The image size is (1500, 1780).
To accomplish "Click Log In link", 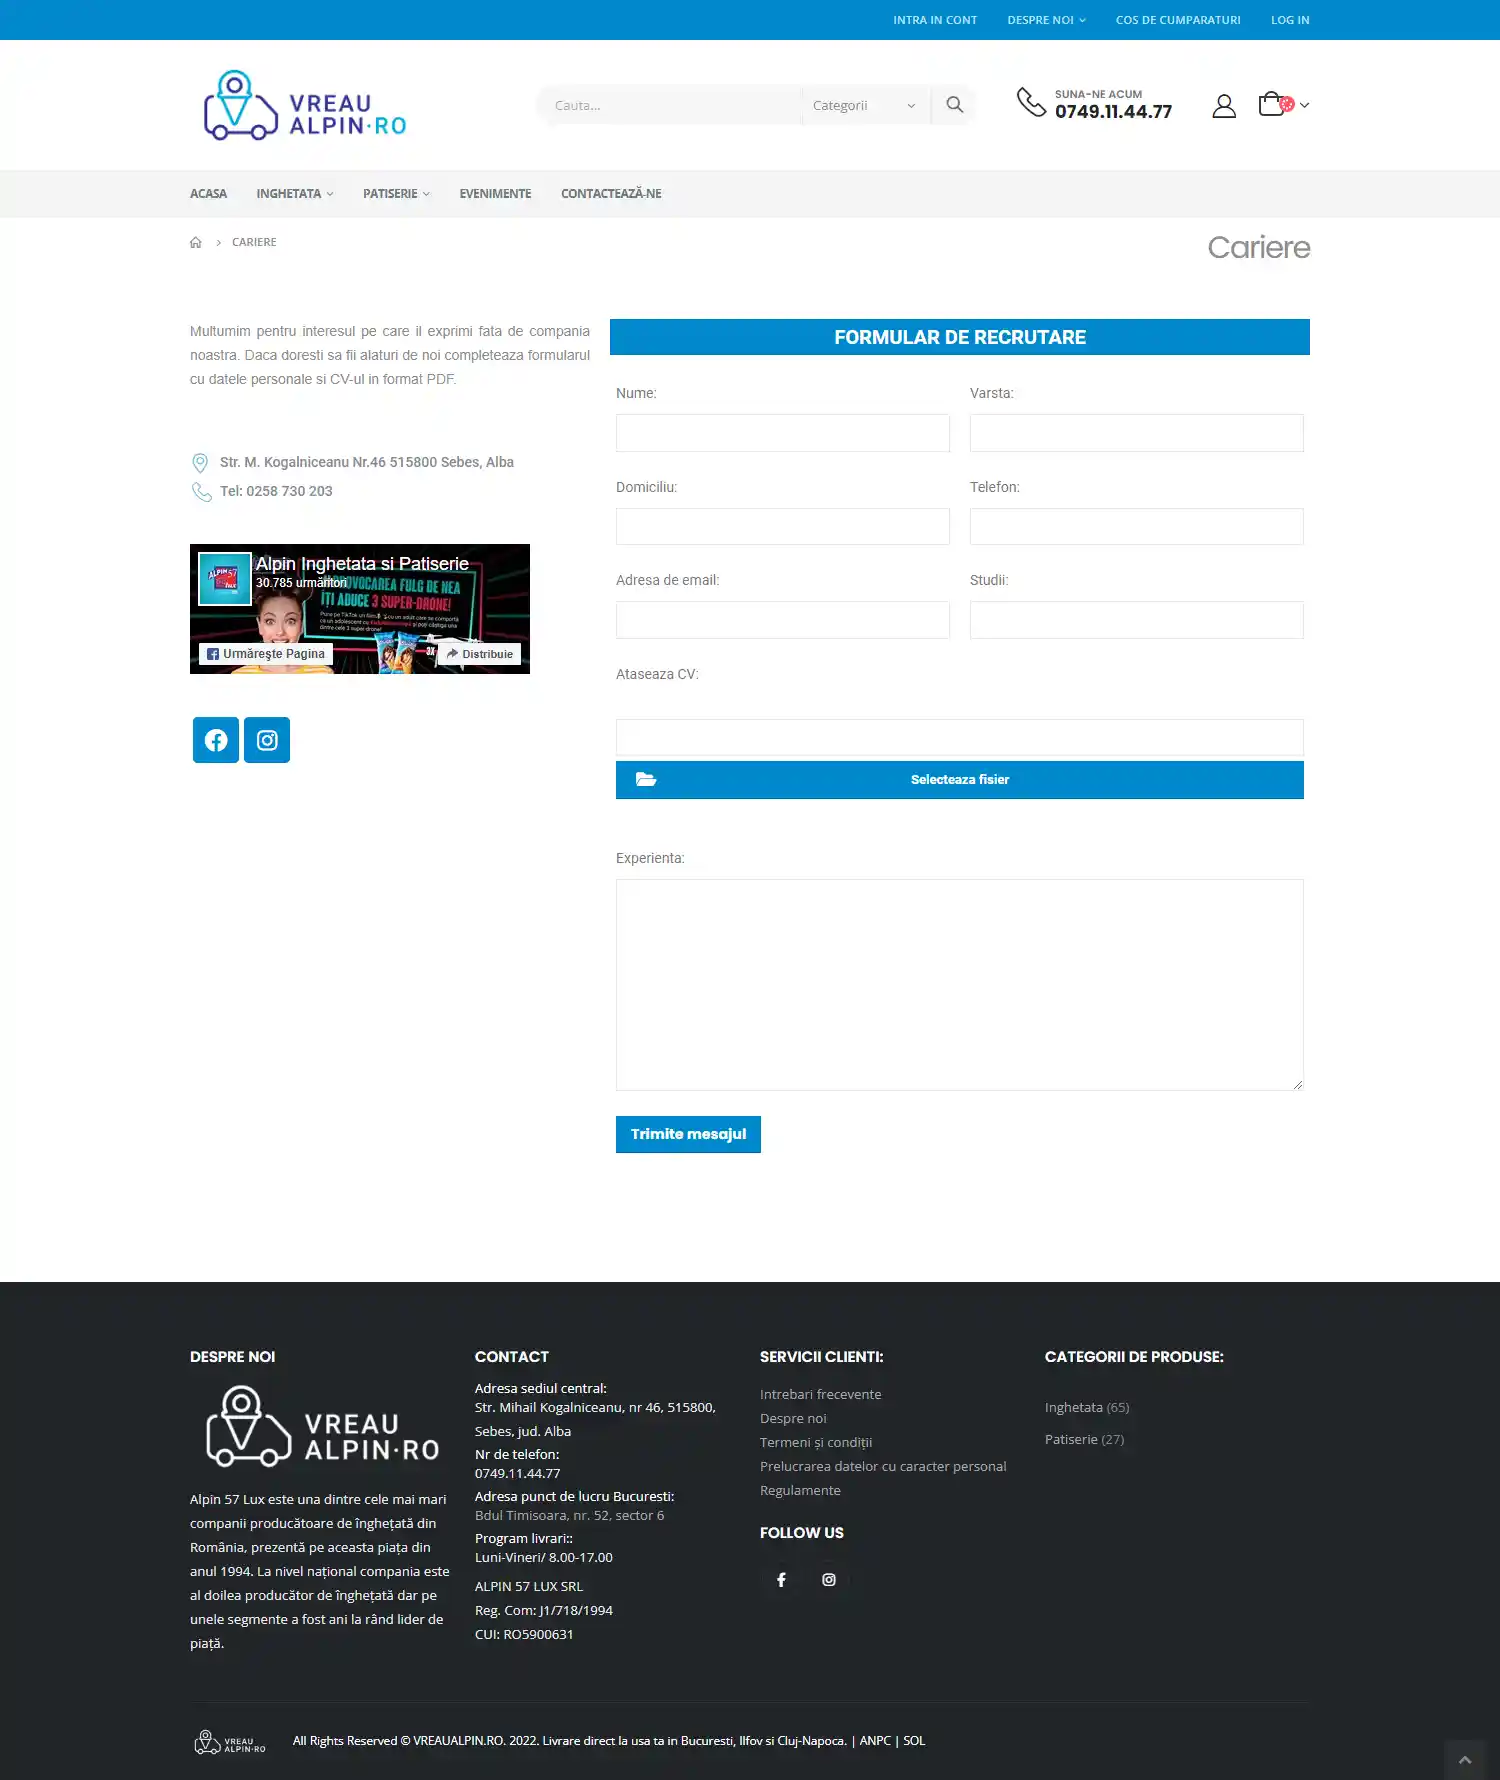I will [x=1290, y=20].
